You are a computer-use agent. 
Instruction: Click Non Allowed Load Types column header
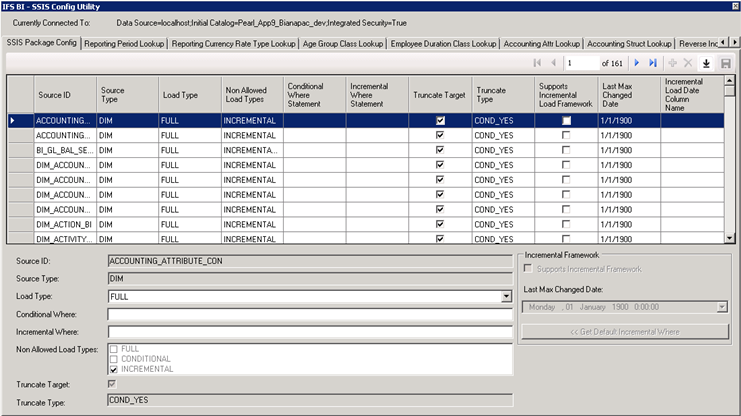click(252, 95)
